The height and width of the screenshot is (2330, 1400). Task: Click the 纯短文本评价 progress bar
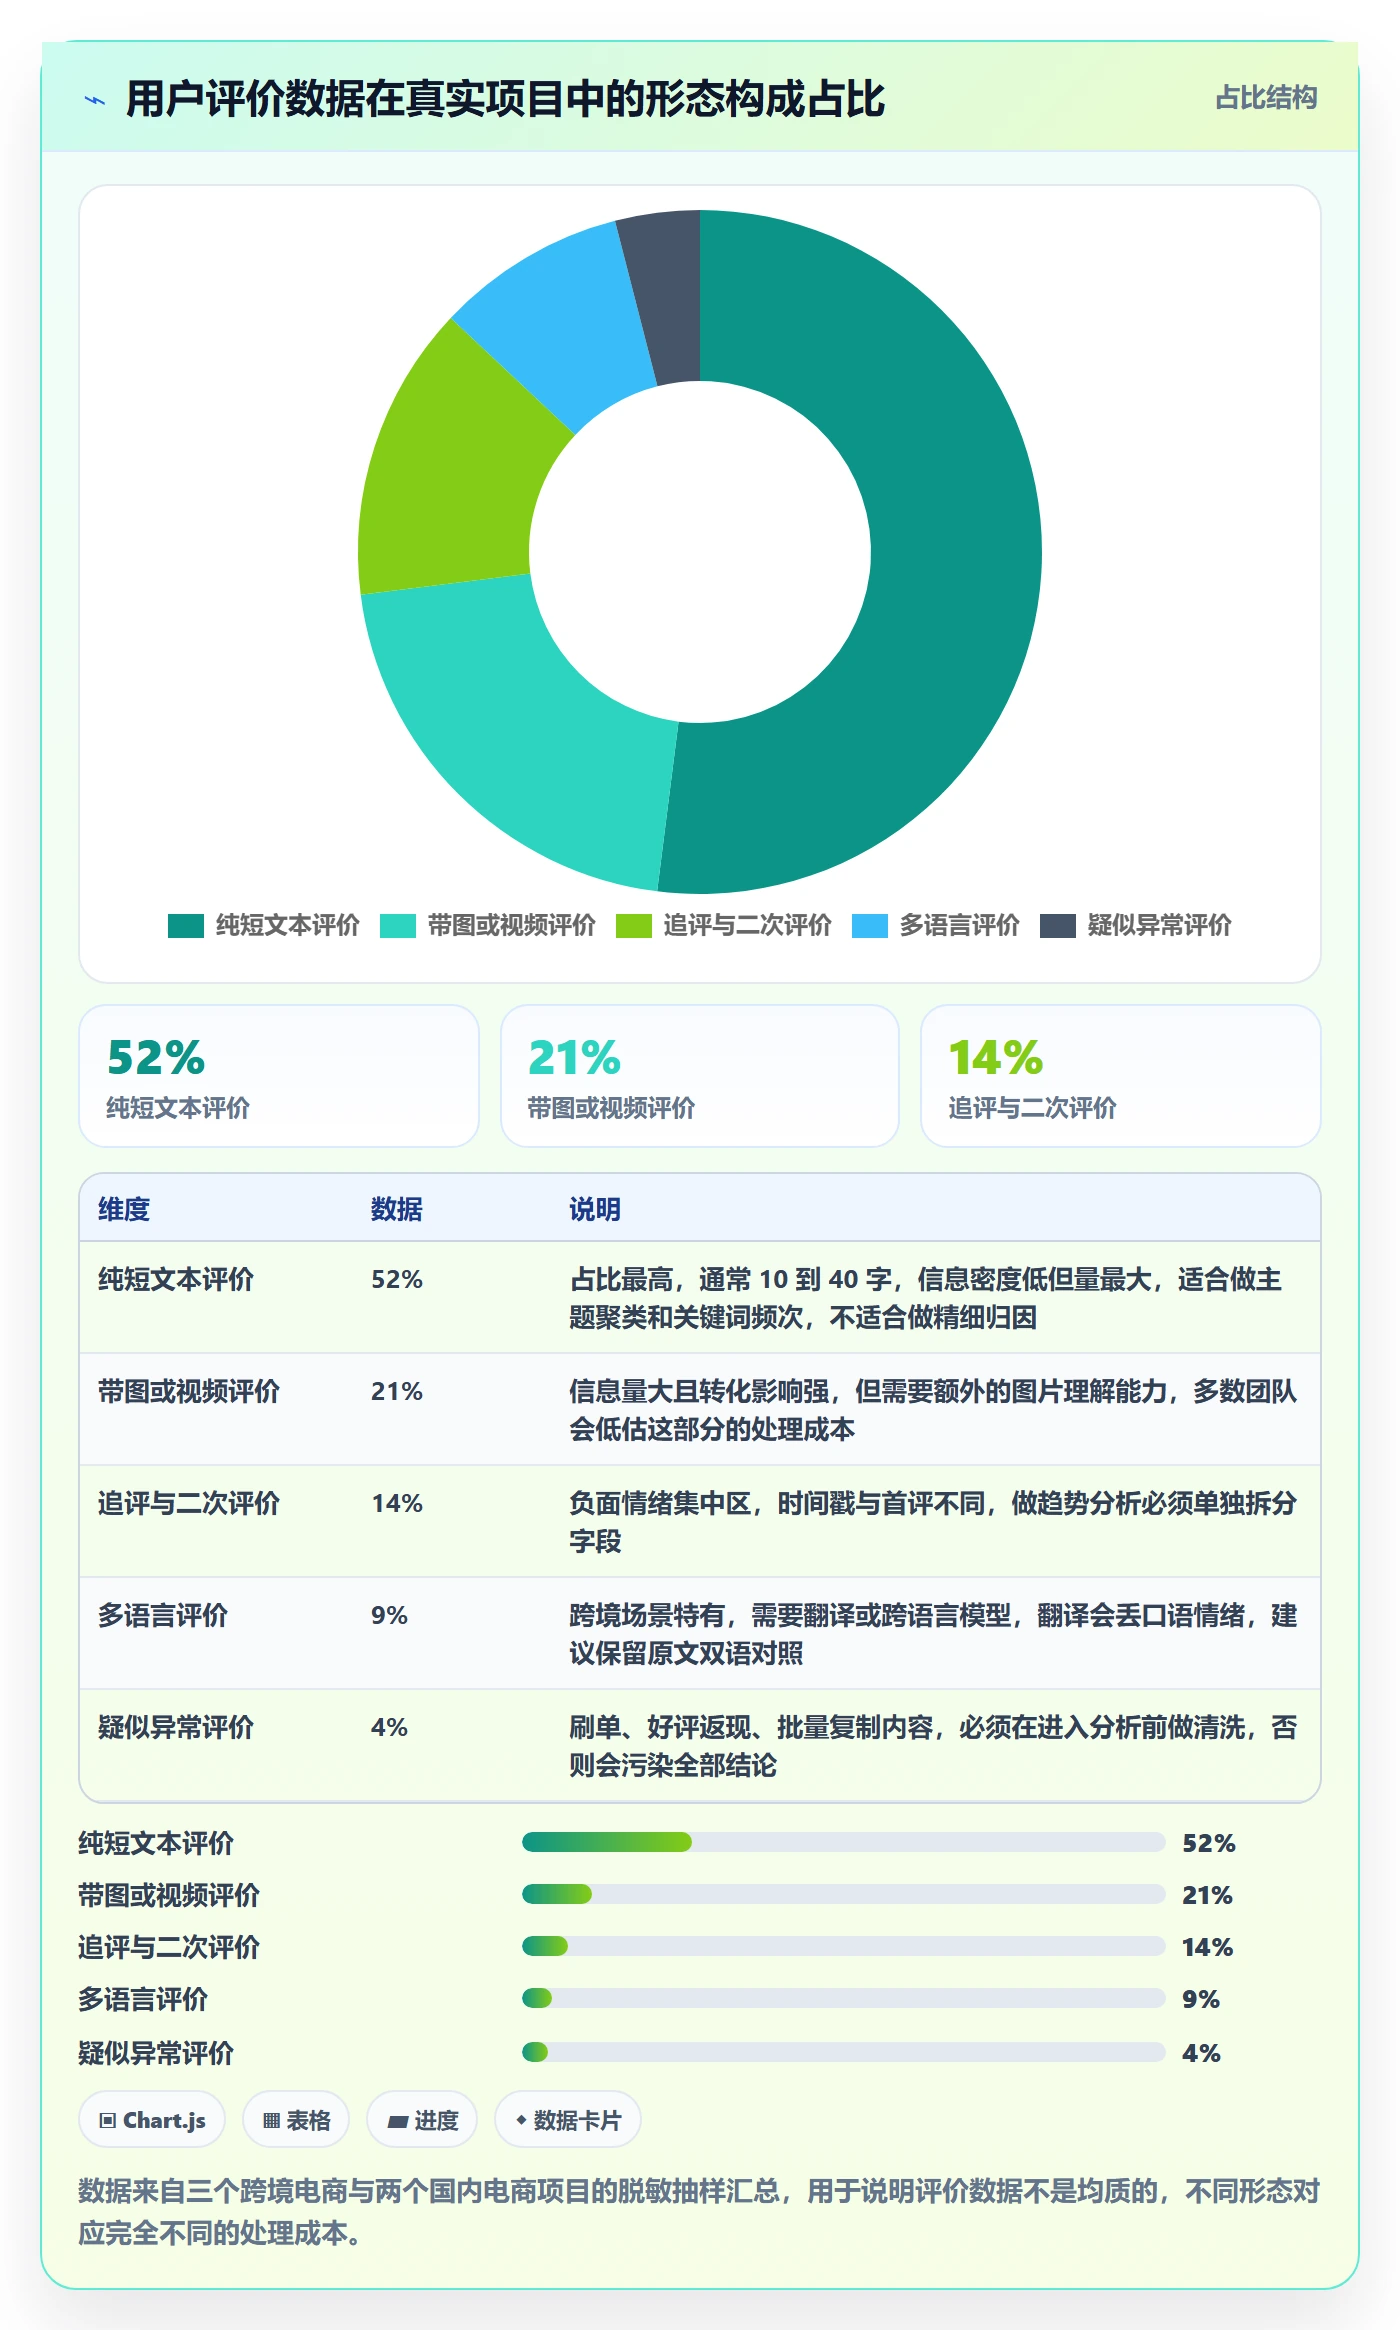pyautogui.click(x=844, y=1842)
